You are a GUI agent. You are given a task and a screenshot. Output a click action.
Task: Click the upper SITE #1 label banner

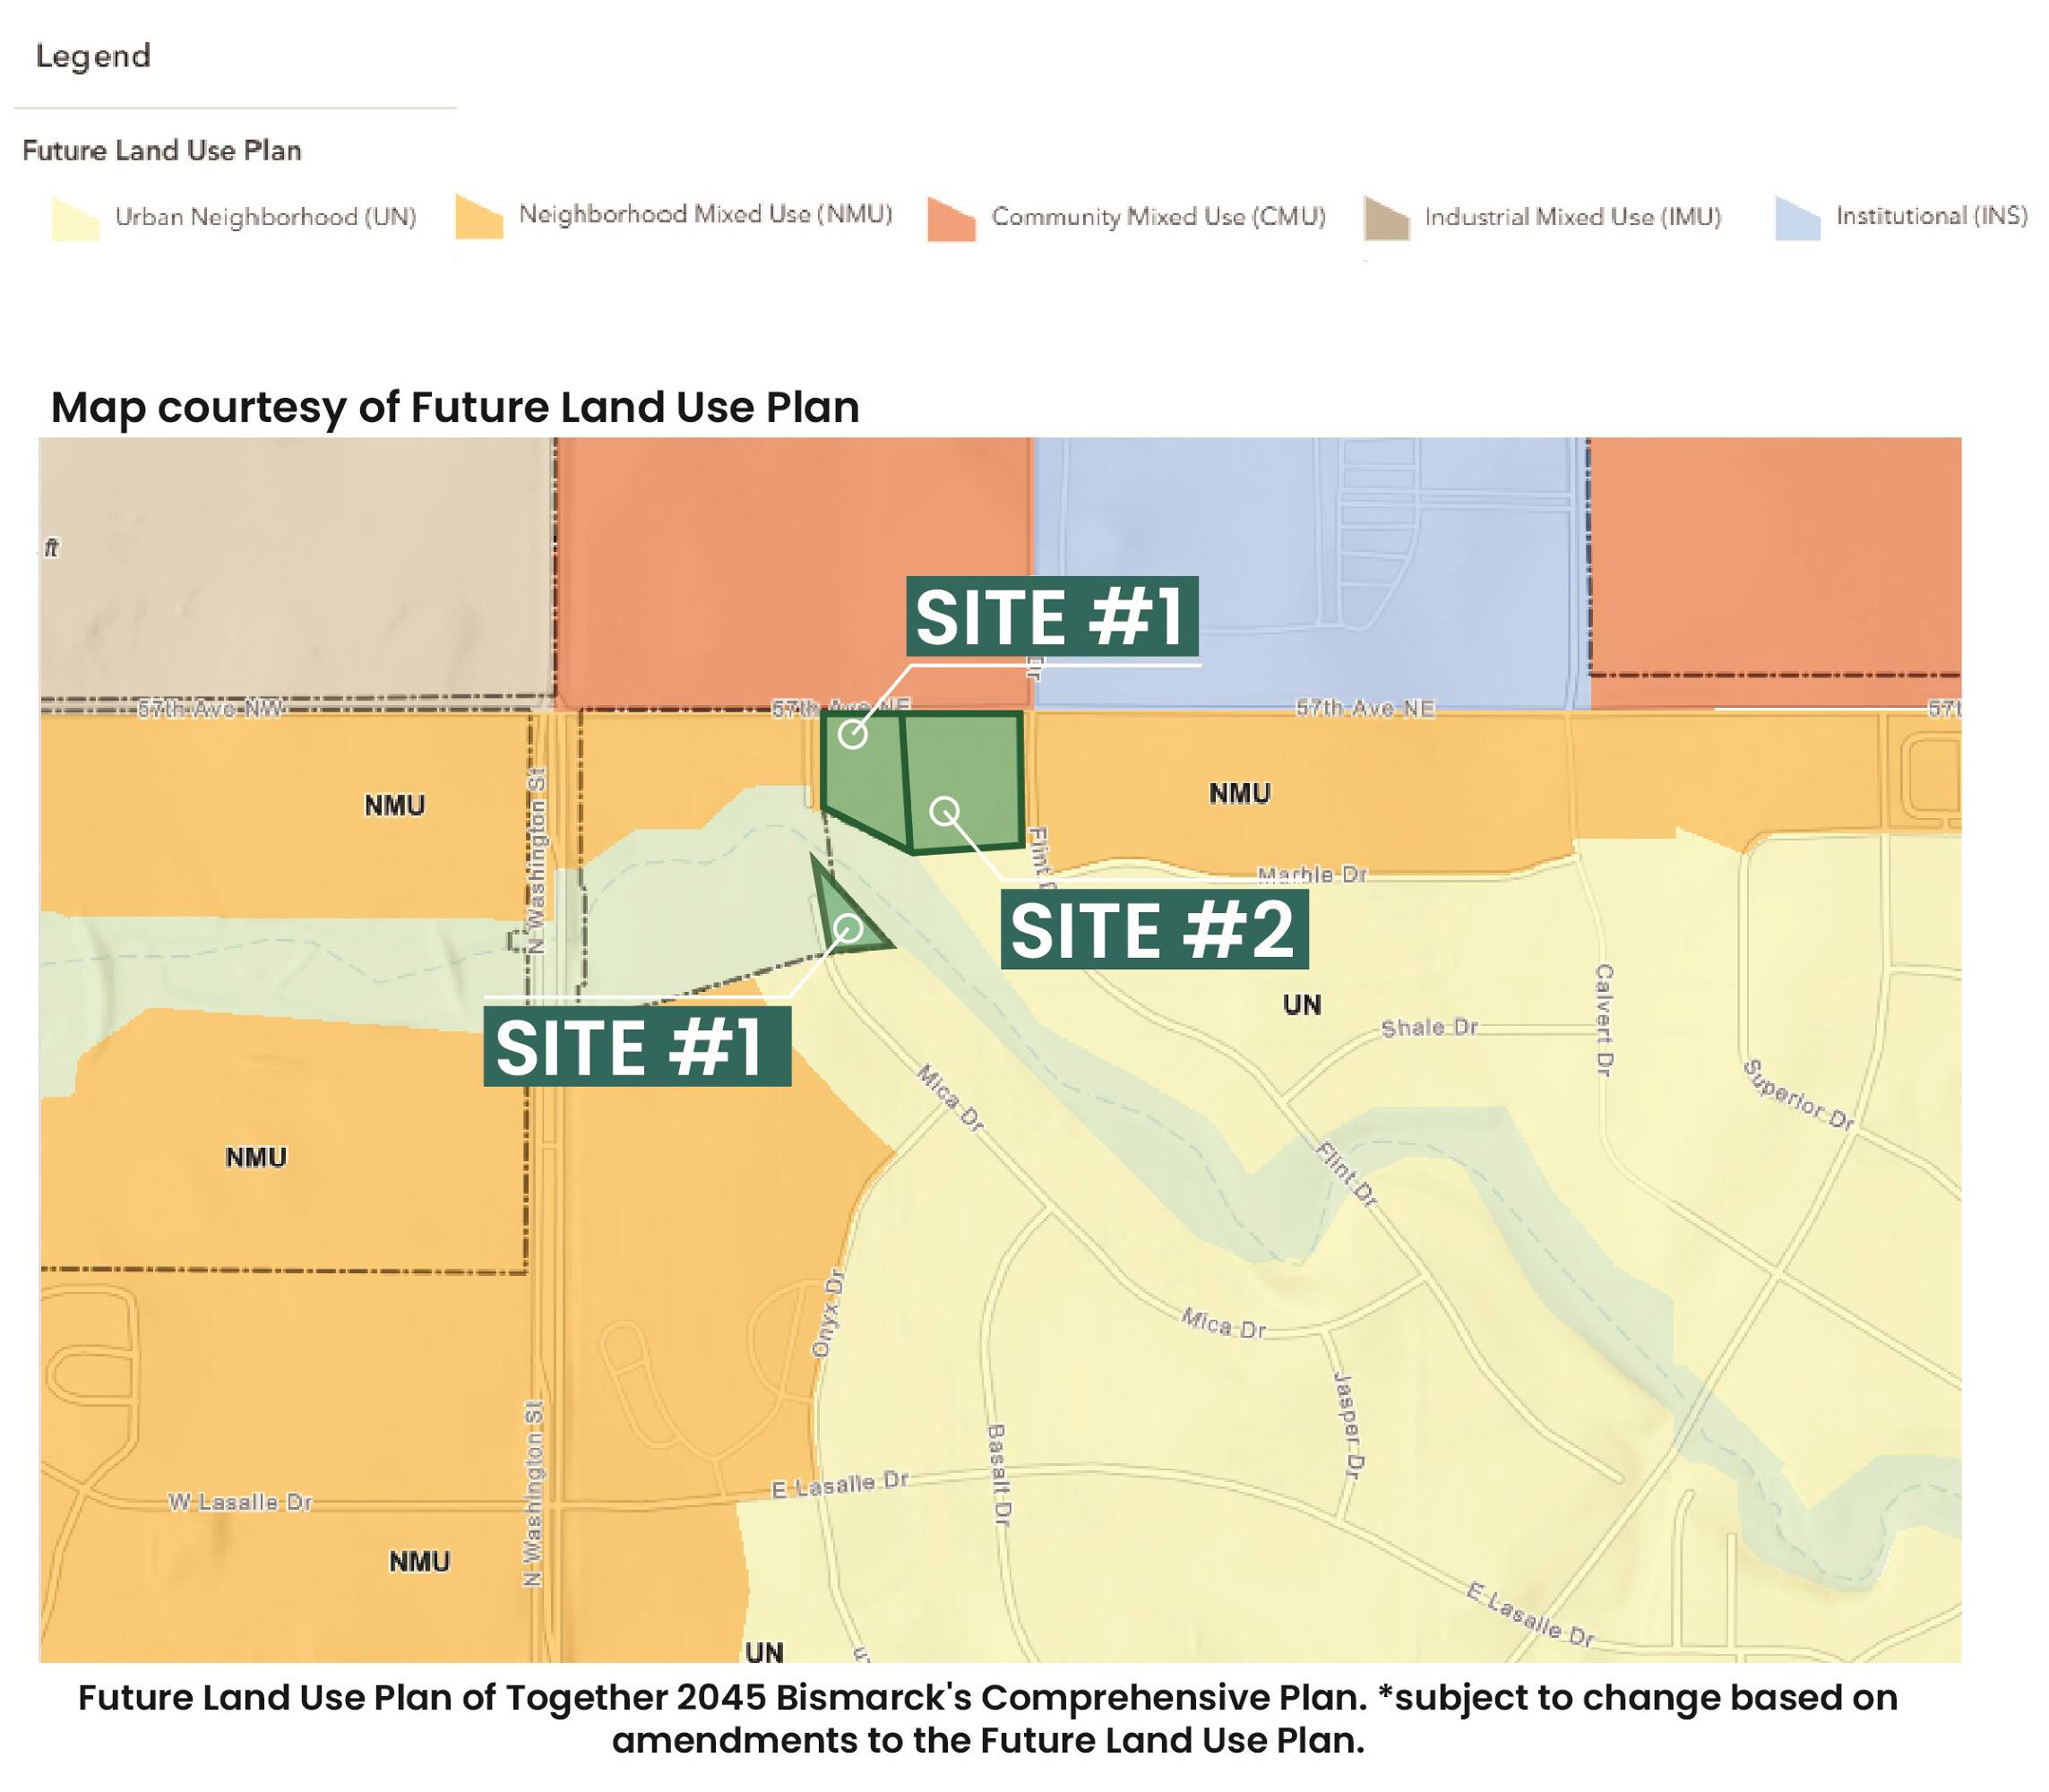click(x=1049, y=616)
